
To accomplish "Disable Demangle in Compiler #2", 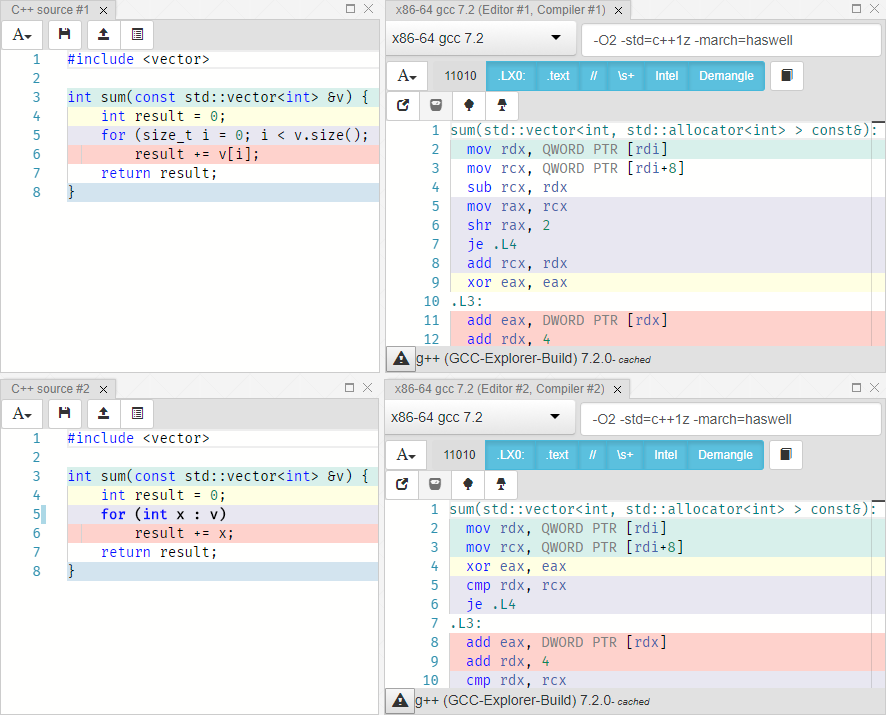I will (725, 454).
